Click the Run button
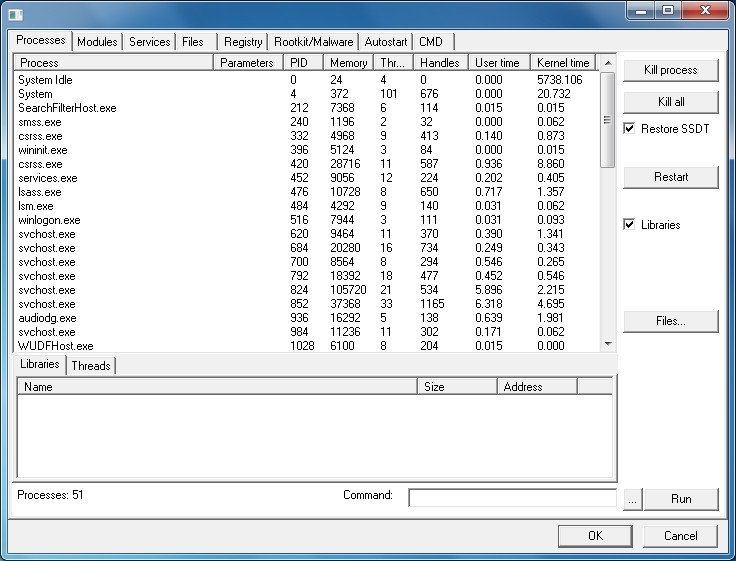This screenshot has width=736, height=561. point(680,499)
